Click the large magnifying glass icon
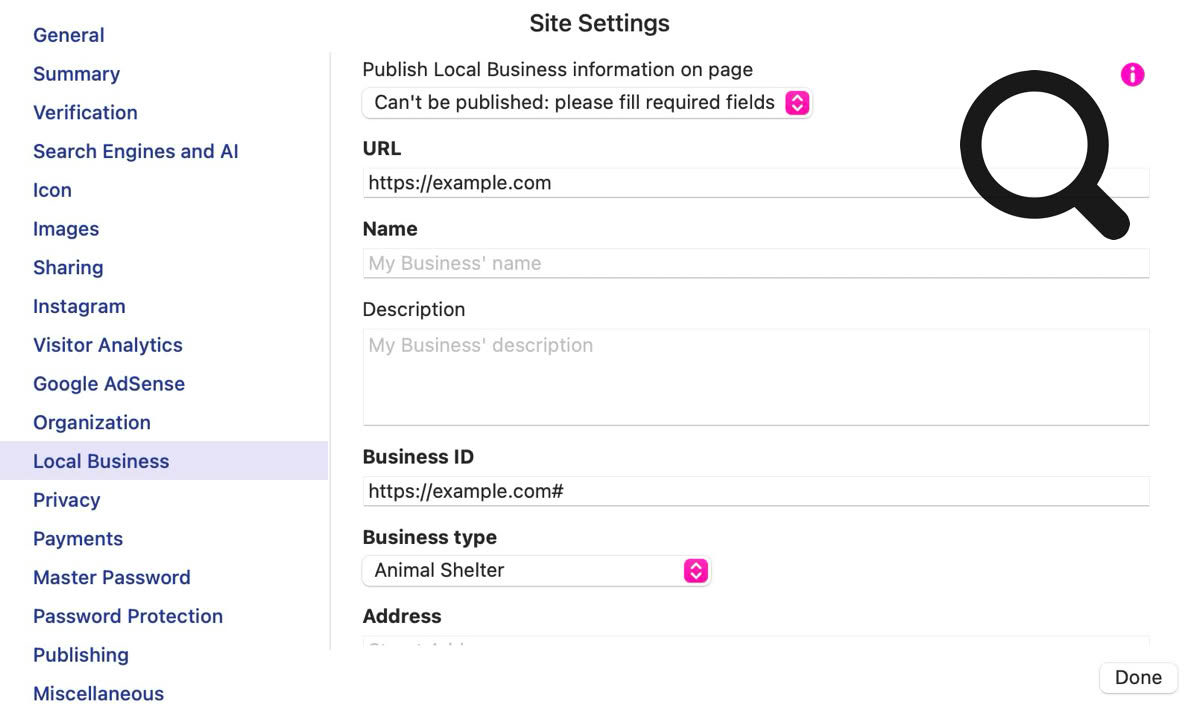This screenshot has width=1200, height=708. point(1040,150)
